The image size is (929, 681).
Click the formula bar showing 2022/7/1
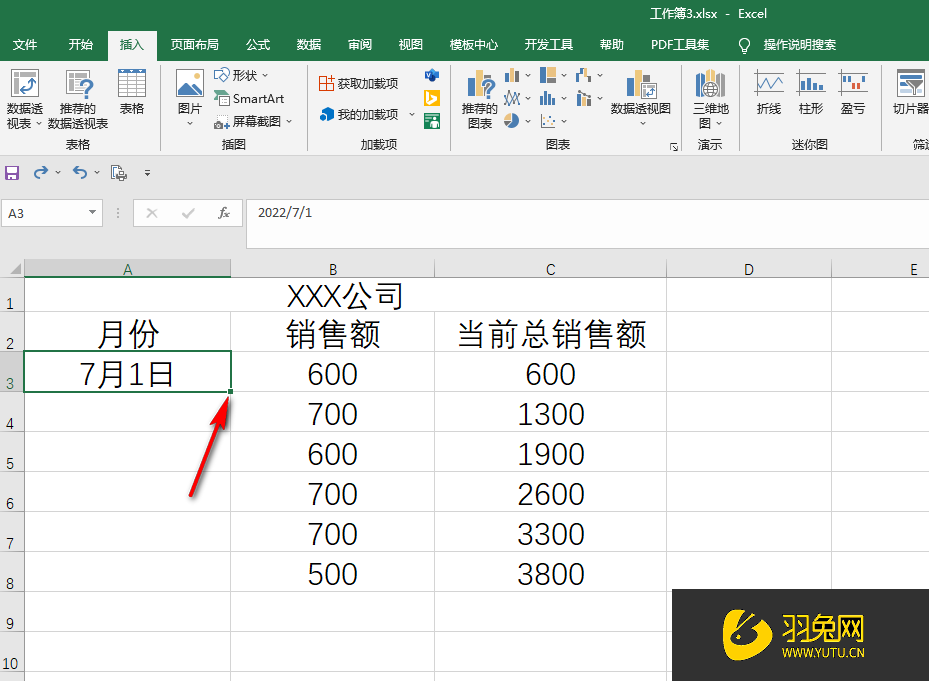[x=587, y=223]
